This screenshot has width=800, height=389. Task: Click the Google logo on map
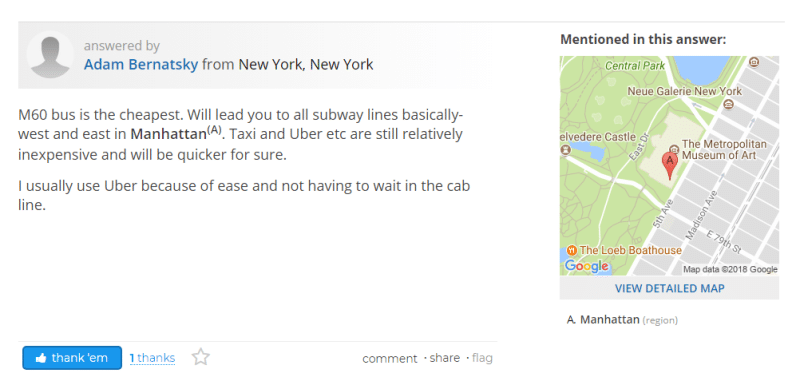(x=586, y=266)
